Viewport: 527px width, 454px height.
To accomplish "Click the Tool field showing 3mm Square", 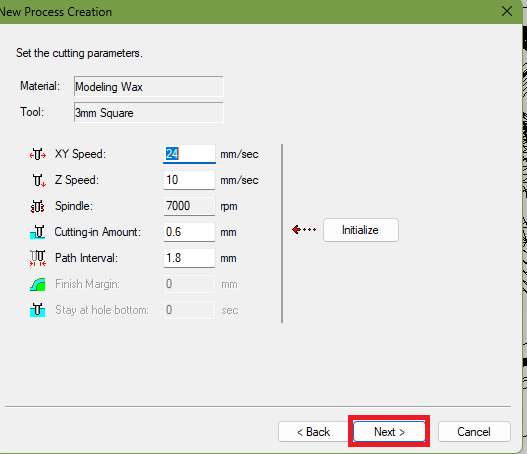I will click(149, 113).
